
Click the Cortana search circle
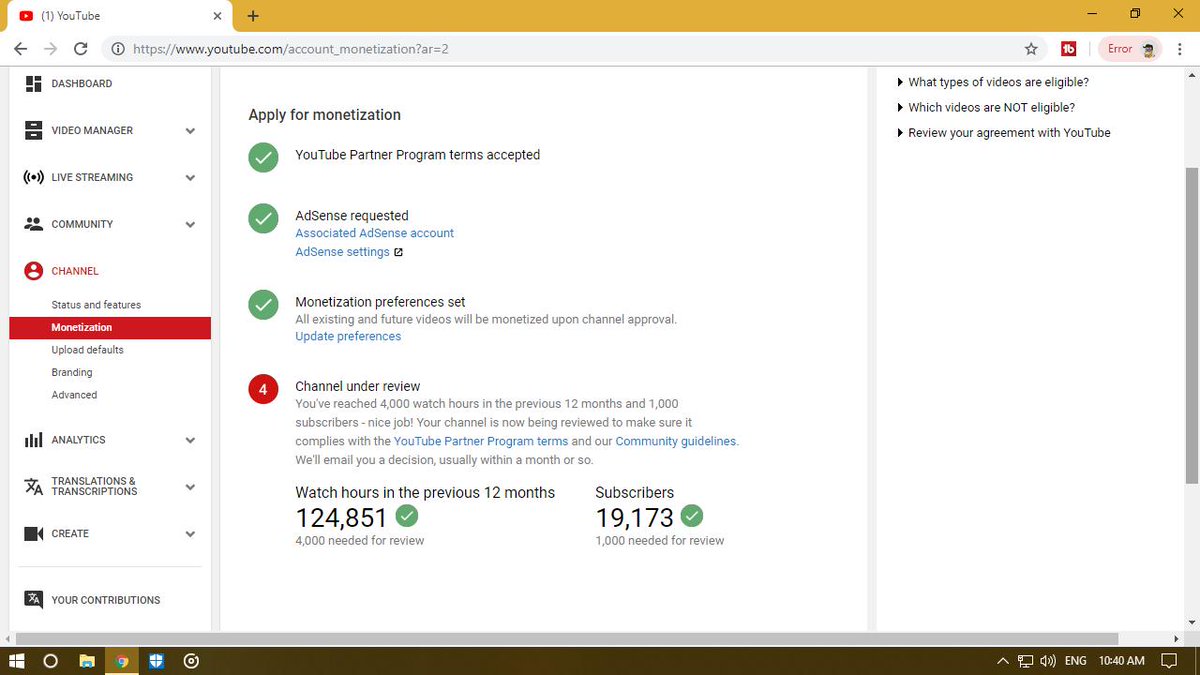(x=51, y=661)
